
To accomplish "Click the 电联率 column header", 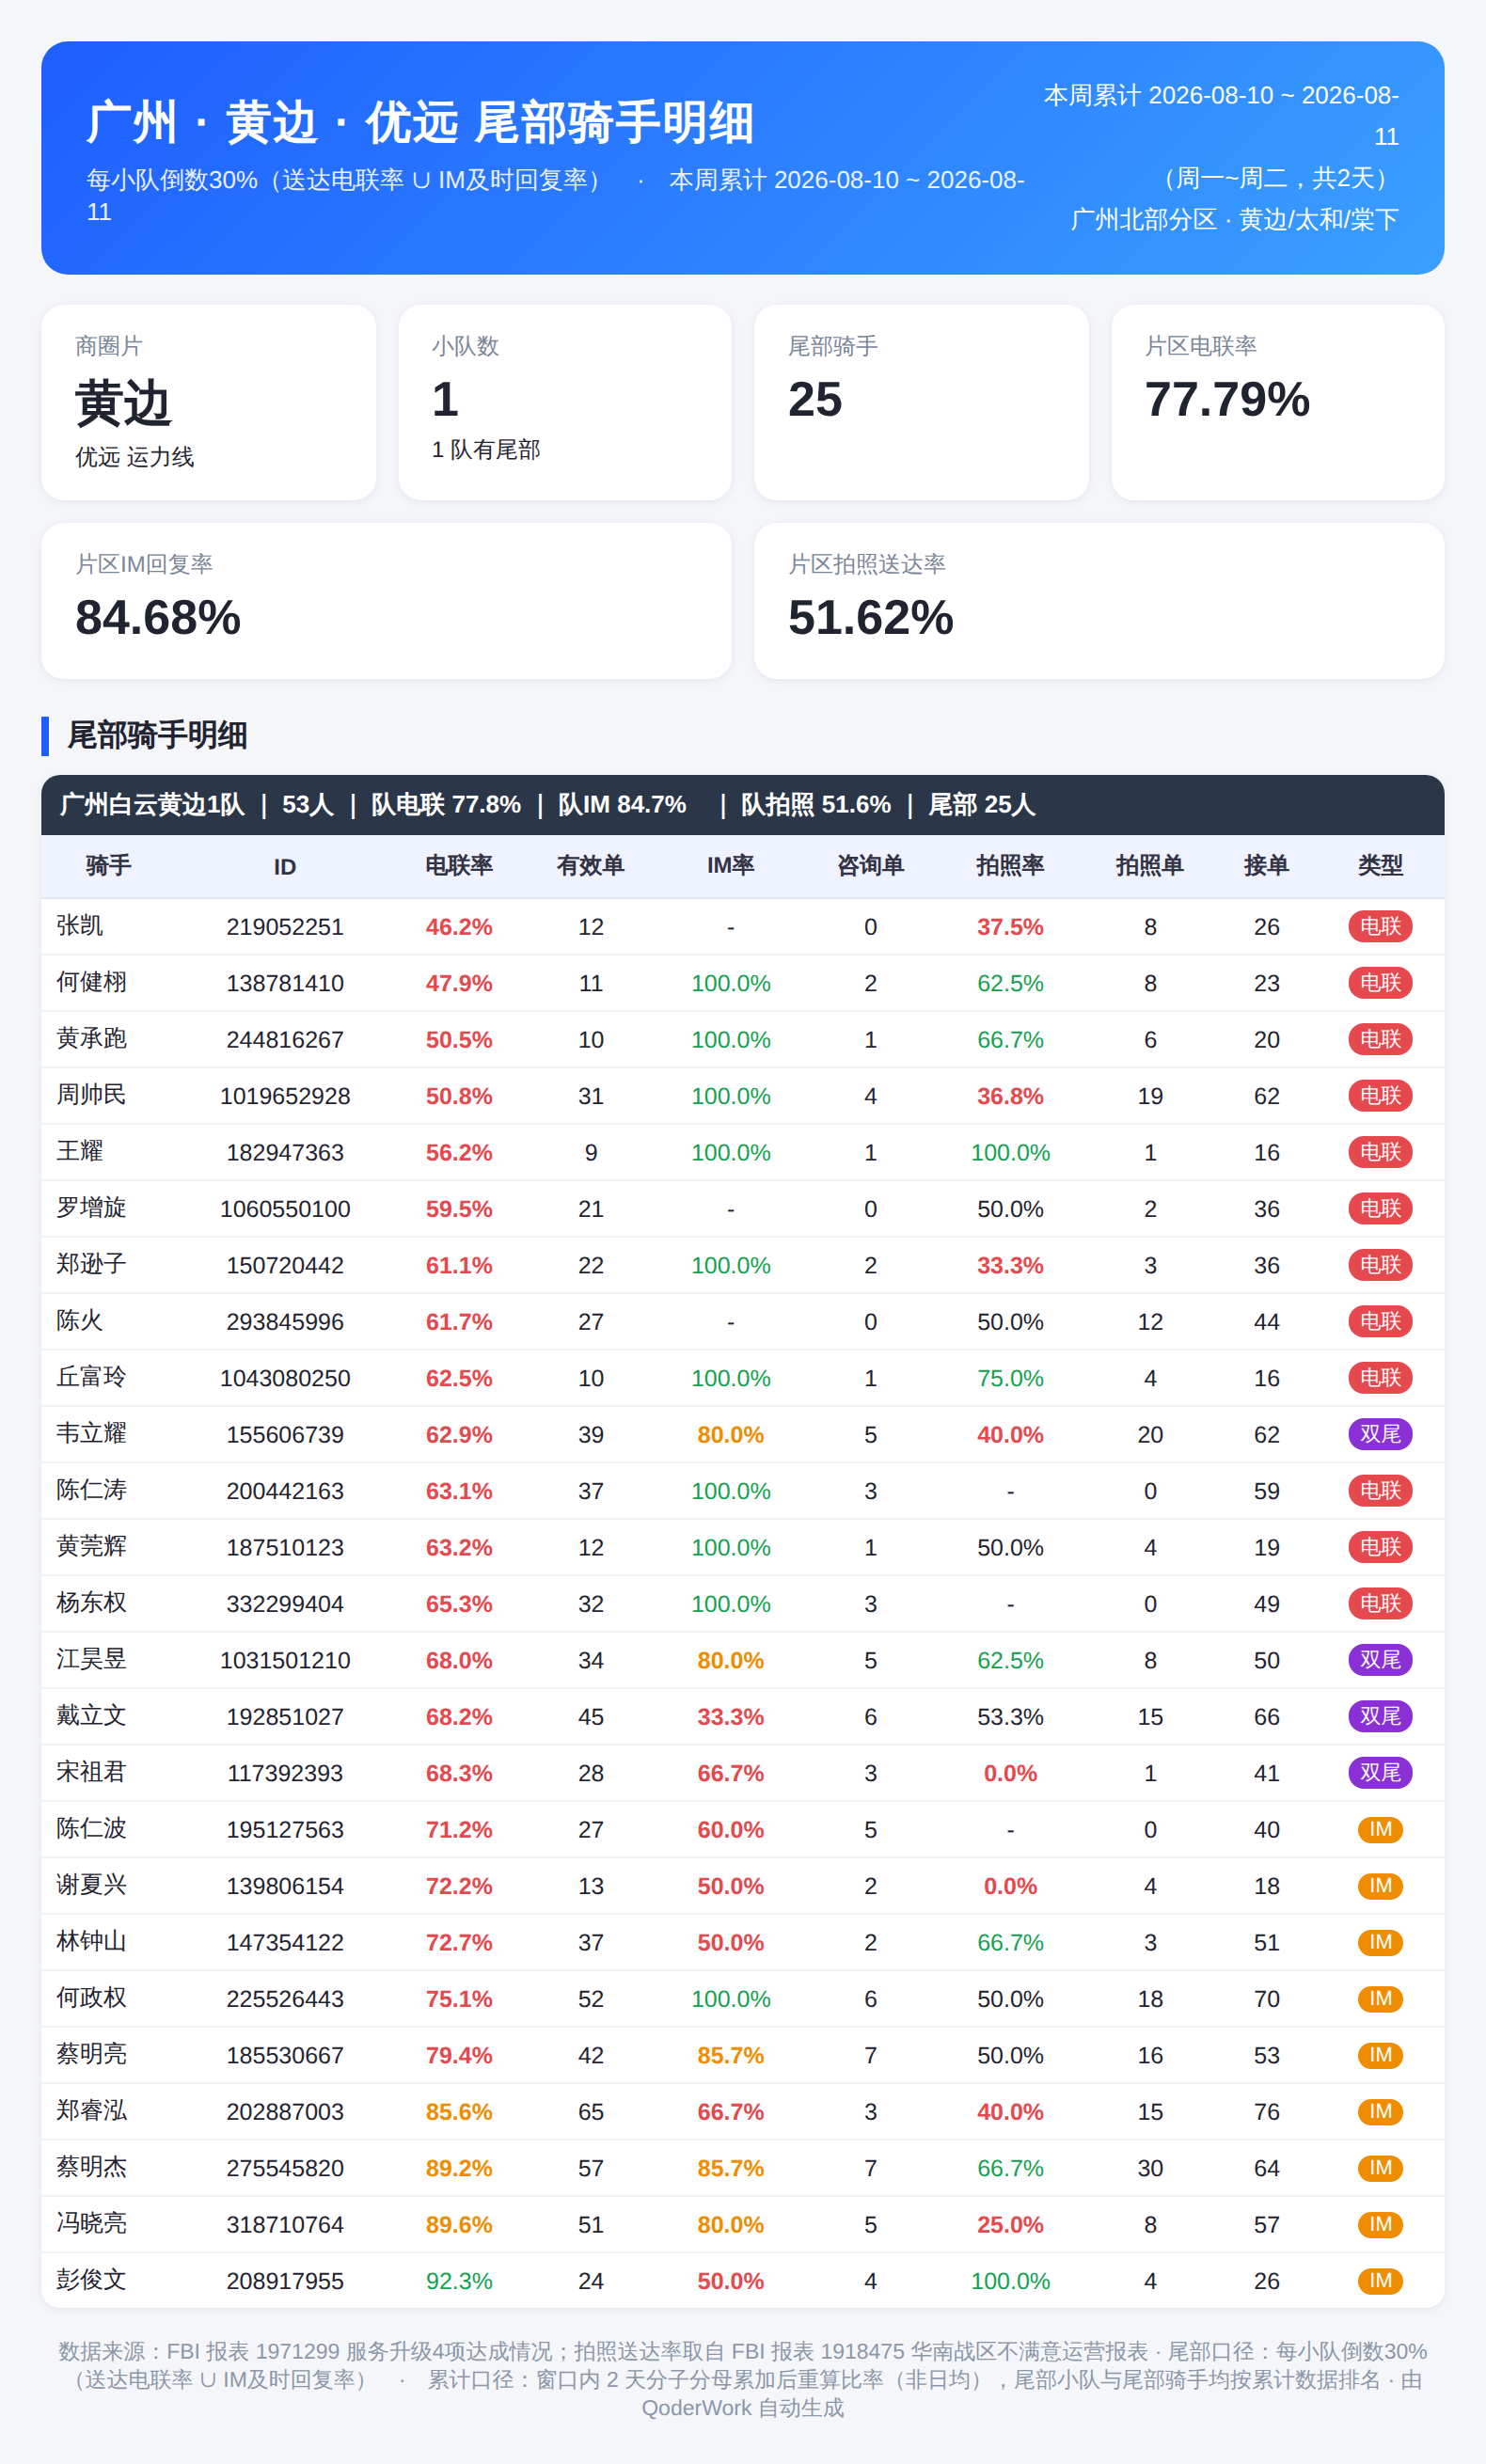I will [459, 866].
